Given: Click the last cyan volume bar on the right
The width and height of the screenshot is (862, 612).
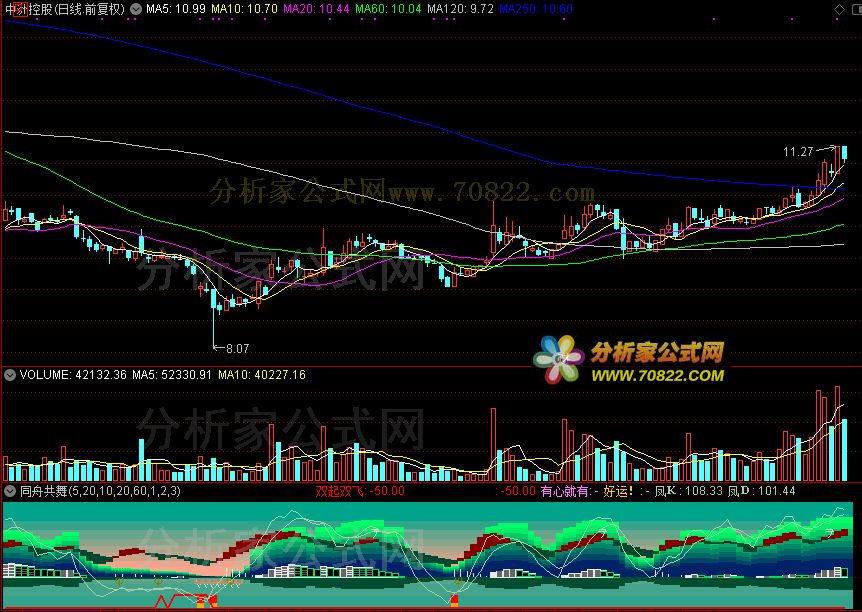Looking at the screenshot, I should pos(844,450).
